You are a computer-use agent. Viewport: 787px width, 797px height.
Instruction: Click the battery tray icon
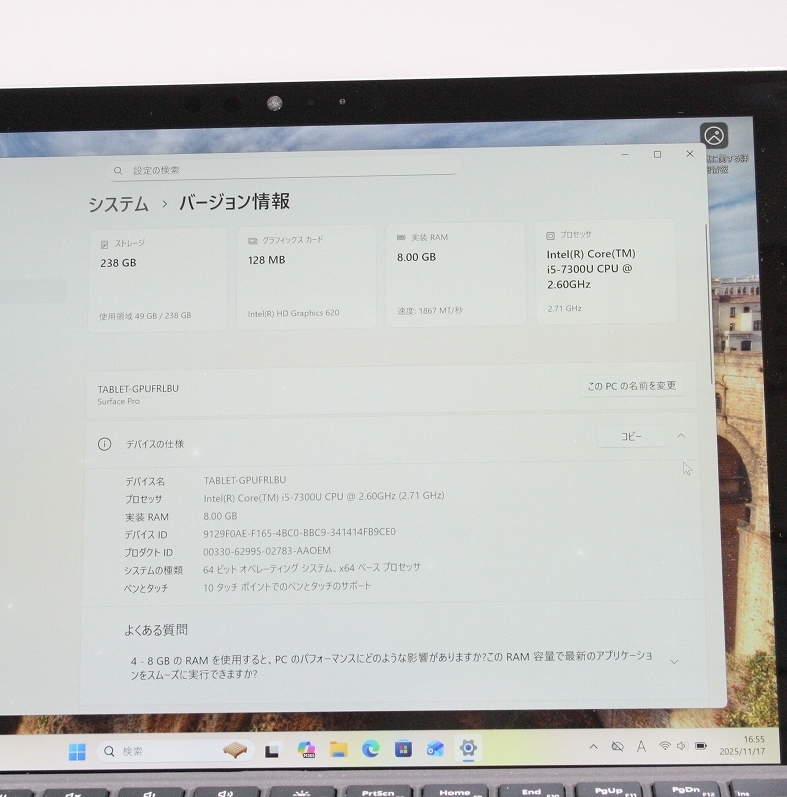701,746
